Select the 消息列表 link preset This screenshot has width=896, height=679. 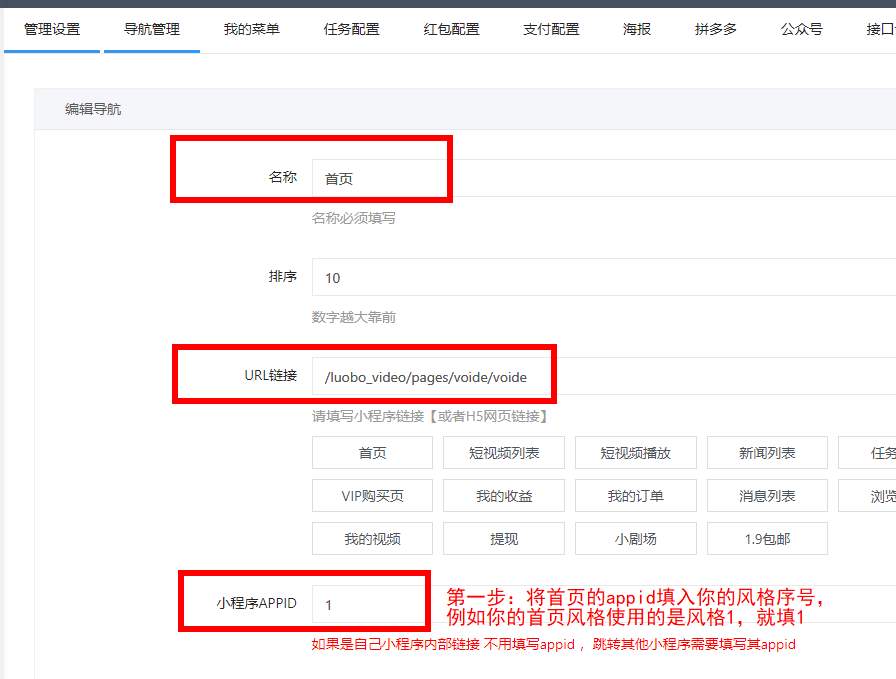click(767, 496)
